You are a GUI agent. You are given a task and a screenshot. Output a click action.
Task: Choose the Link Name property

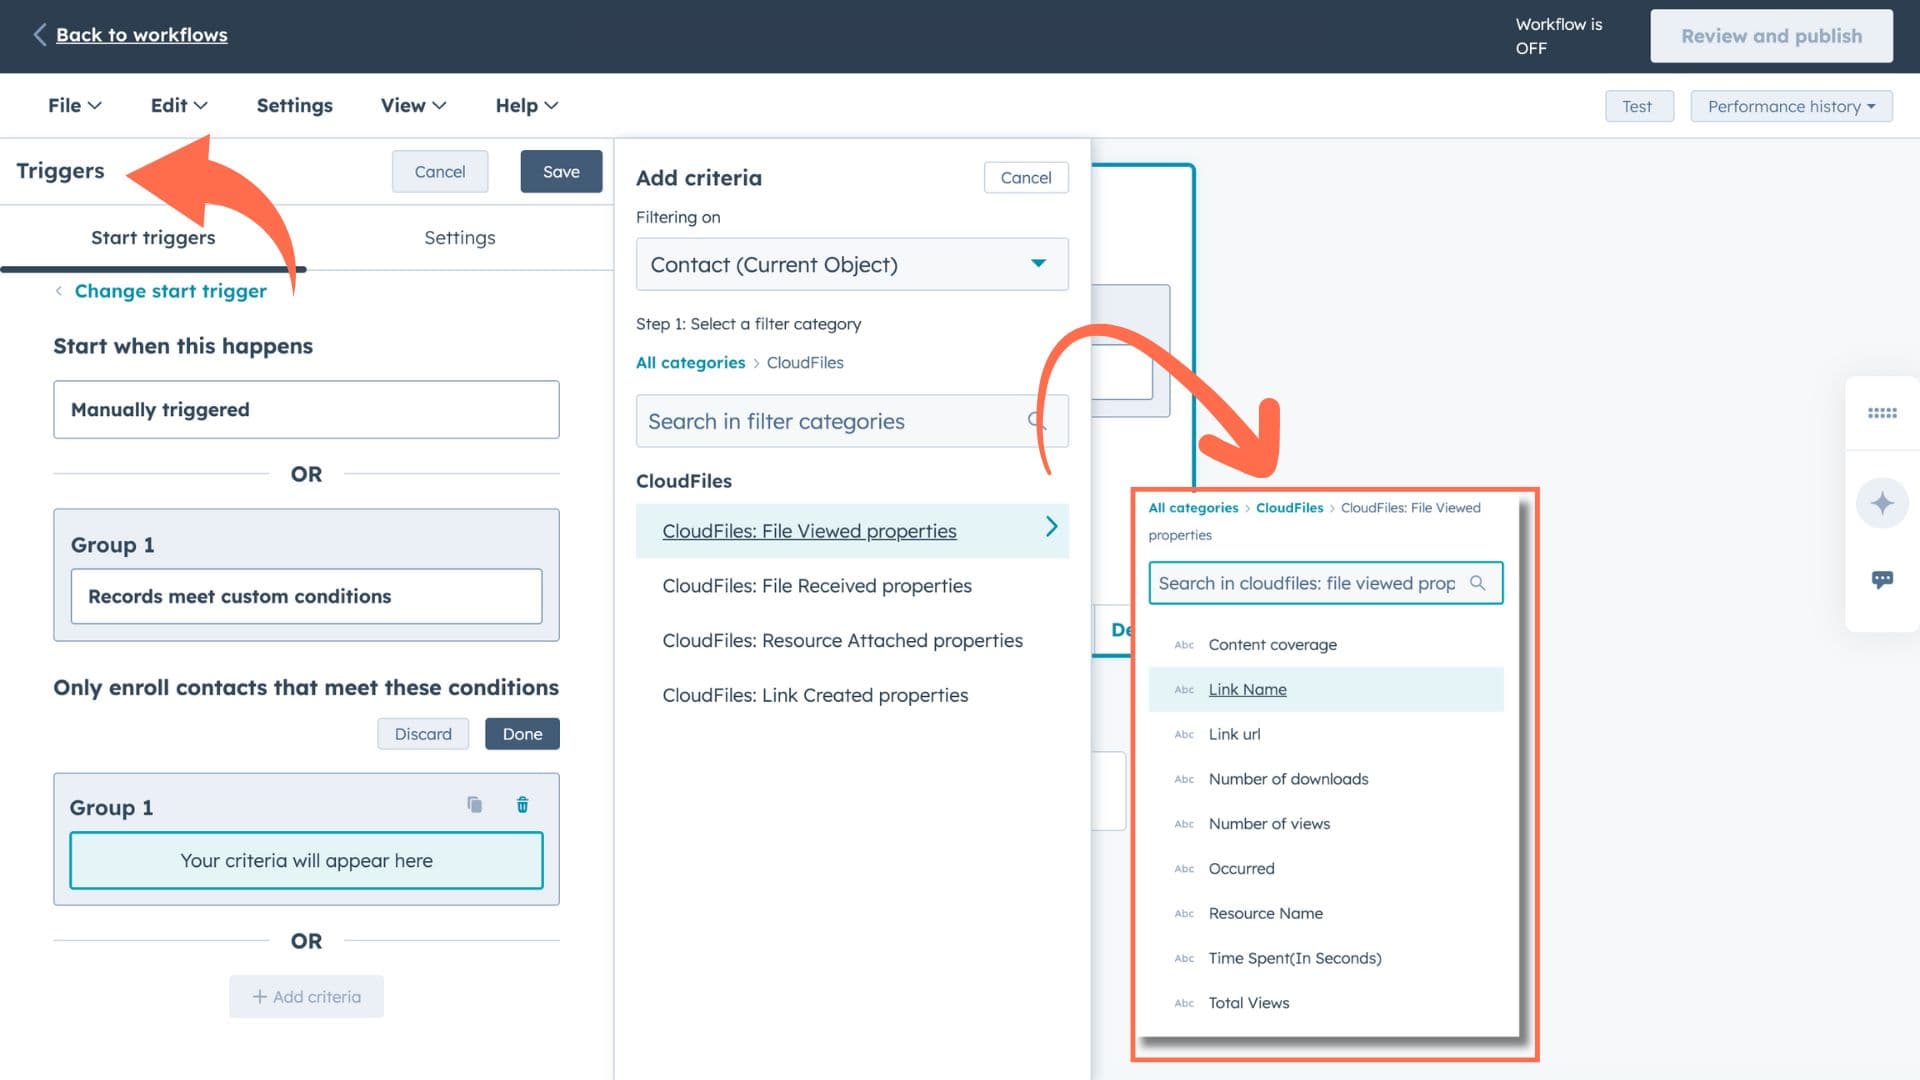[x=1325, y=690]
